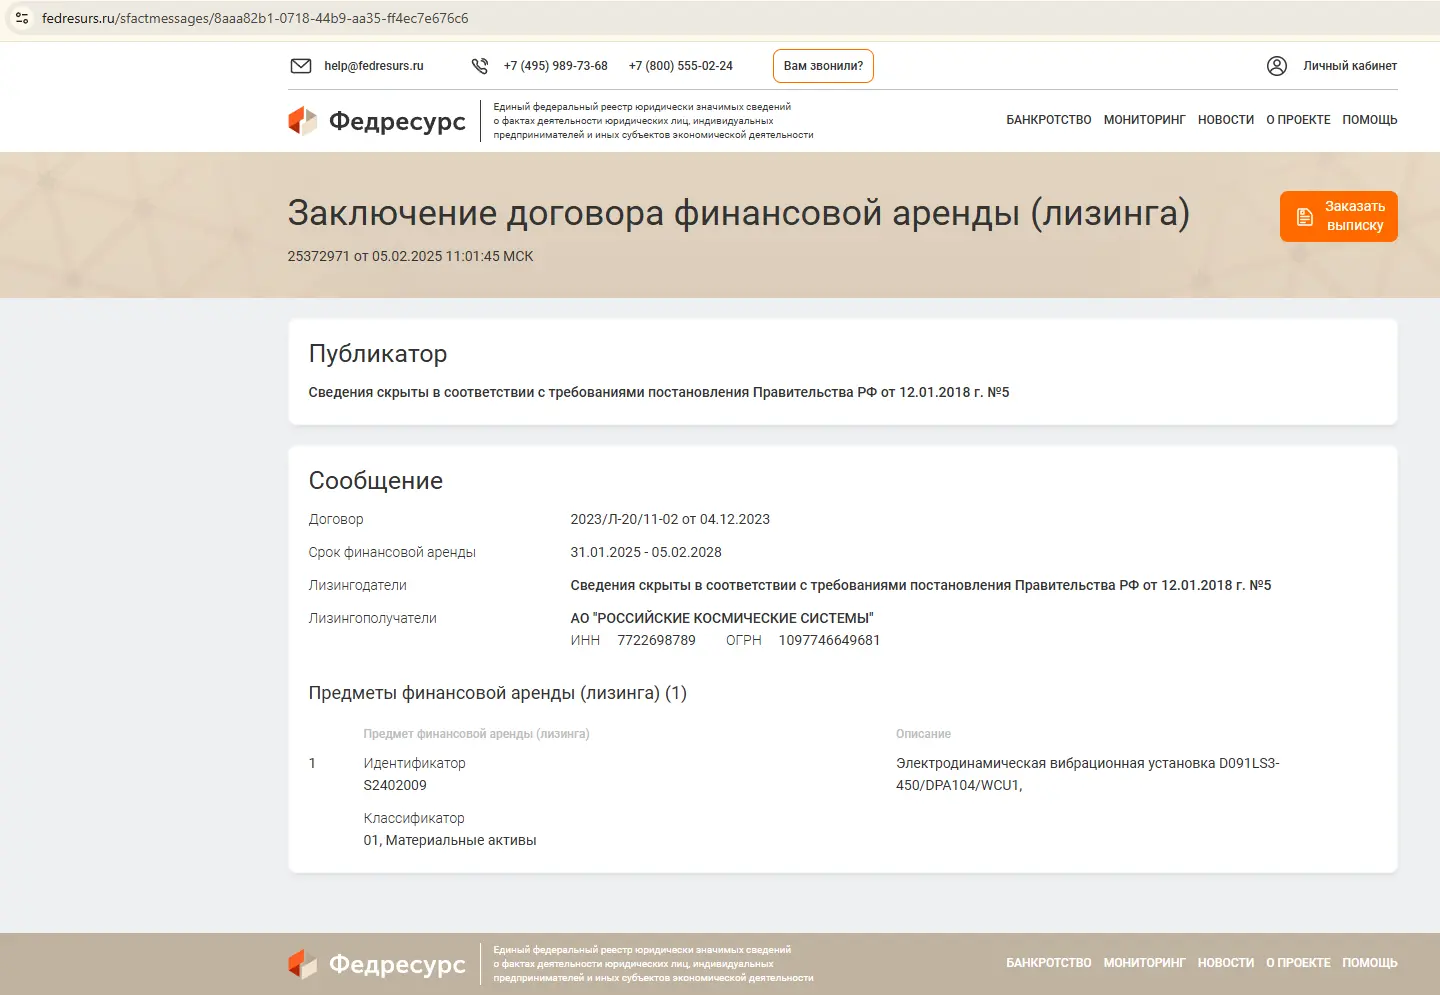Click the 'Вам звонили?' button
This screenshot has height=995, width=1440.
[823, 66]
